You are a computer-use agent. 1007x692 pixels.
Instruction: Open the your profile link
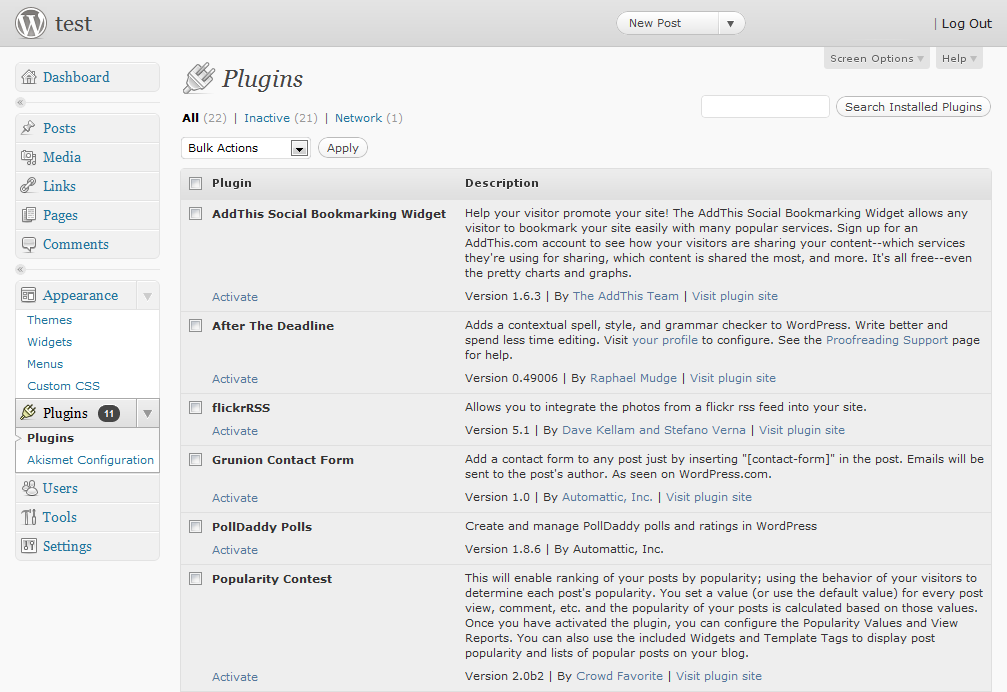point(665,340)
